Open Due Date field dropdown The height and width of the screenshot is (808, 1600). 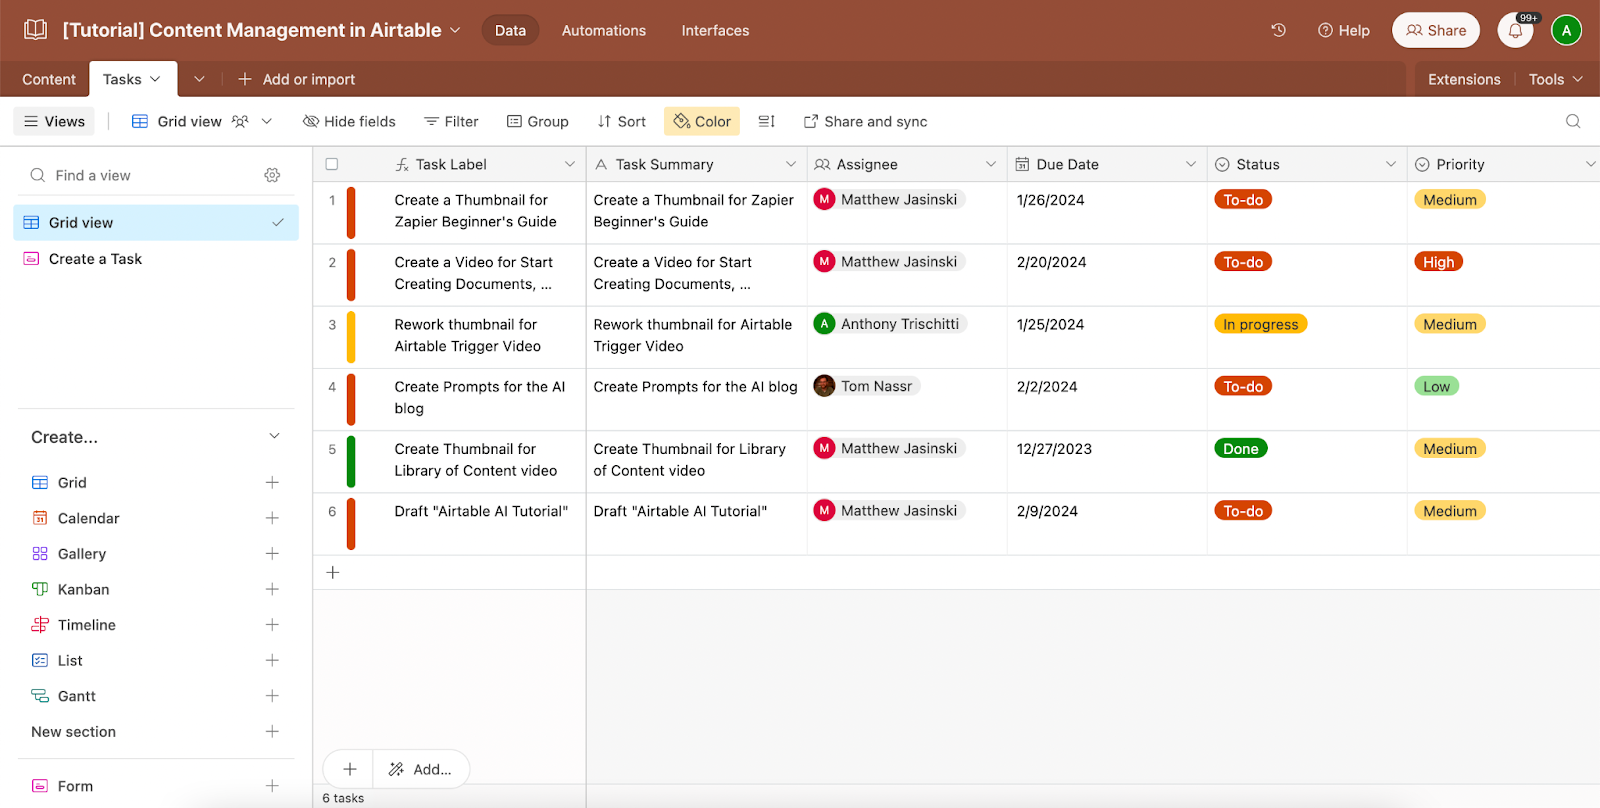[1191, 164]
